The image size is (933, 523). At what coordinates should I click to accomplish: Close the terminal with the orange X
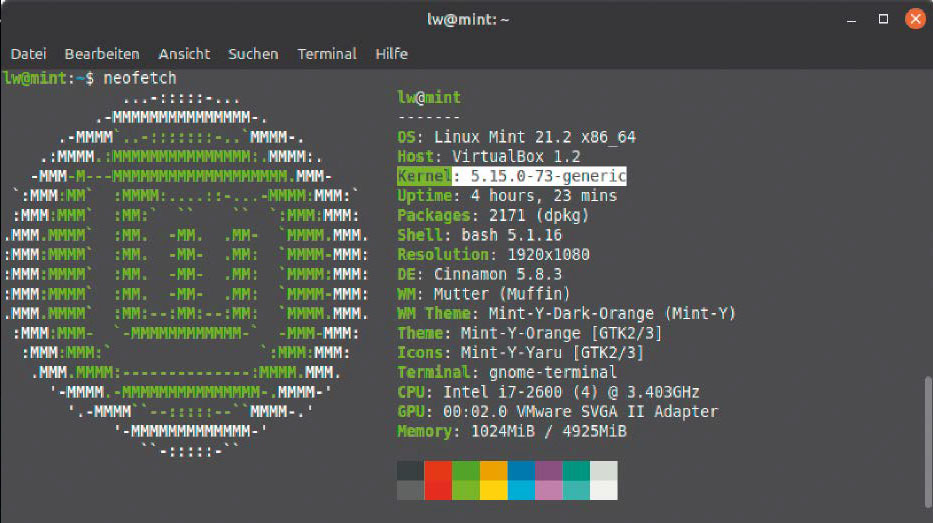point(915,19)
